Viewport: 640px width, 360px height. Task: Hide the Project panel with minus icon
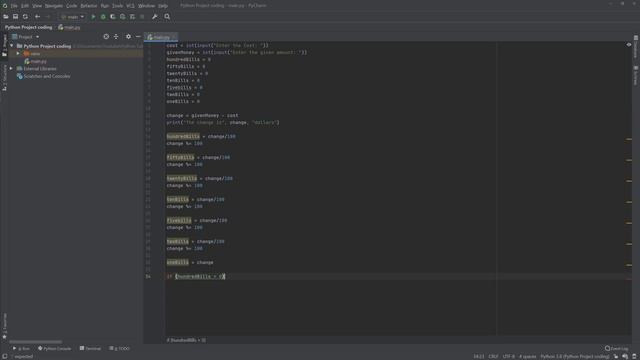(x=138, y=37)
